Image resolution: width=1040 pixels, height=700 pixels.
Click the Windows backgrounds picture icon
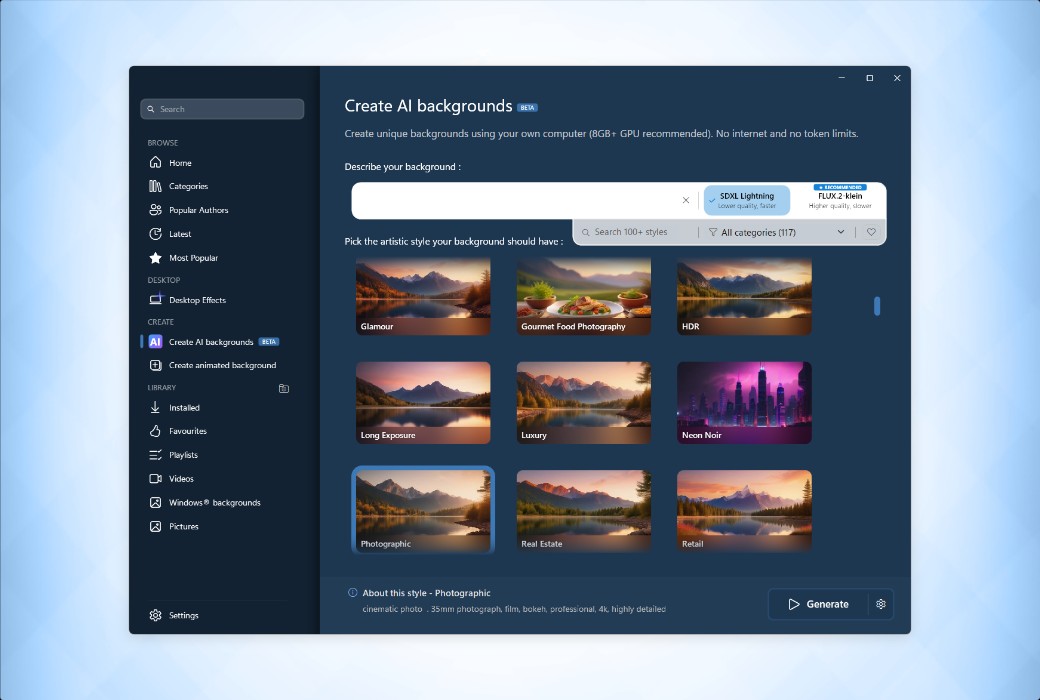[x=155, y=503]
